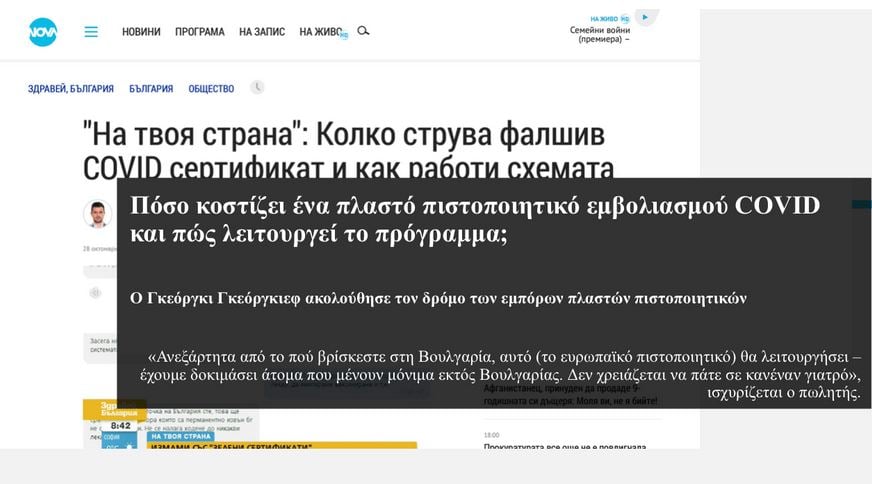This screenshot has width=872, height=484.
Task: Open the ЗДРАВЕЙ, БЪЛГАРИЯ category link
Action: tap(71, 88)
